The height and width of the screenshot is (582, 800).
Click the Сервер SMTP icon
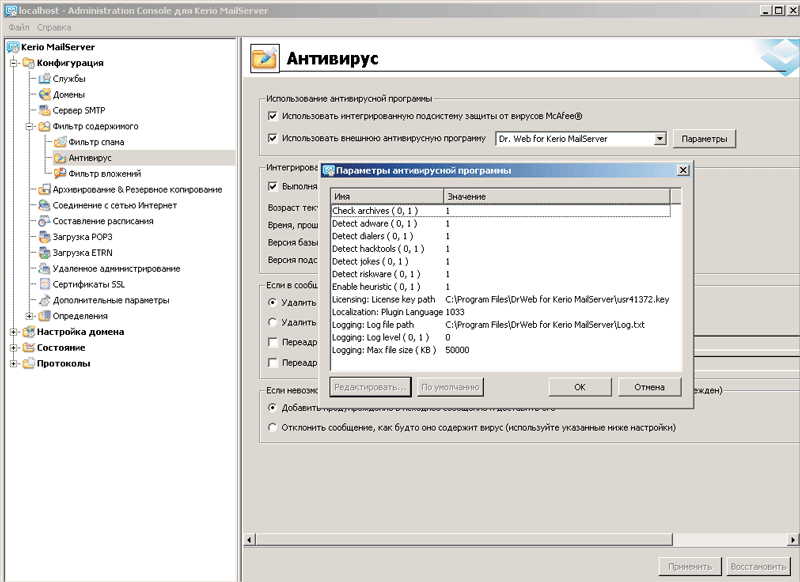click(x=44, y=110)
